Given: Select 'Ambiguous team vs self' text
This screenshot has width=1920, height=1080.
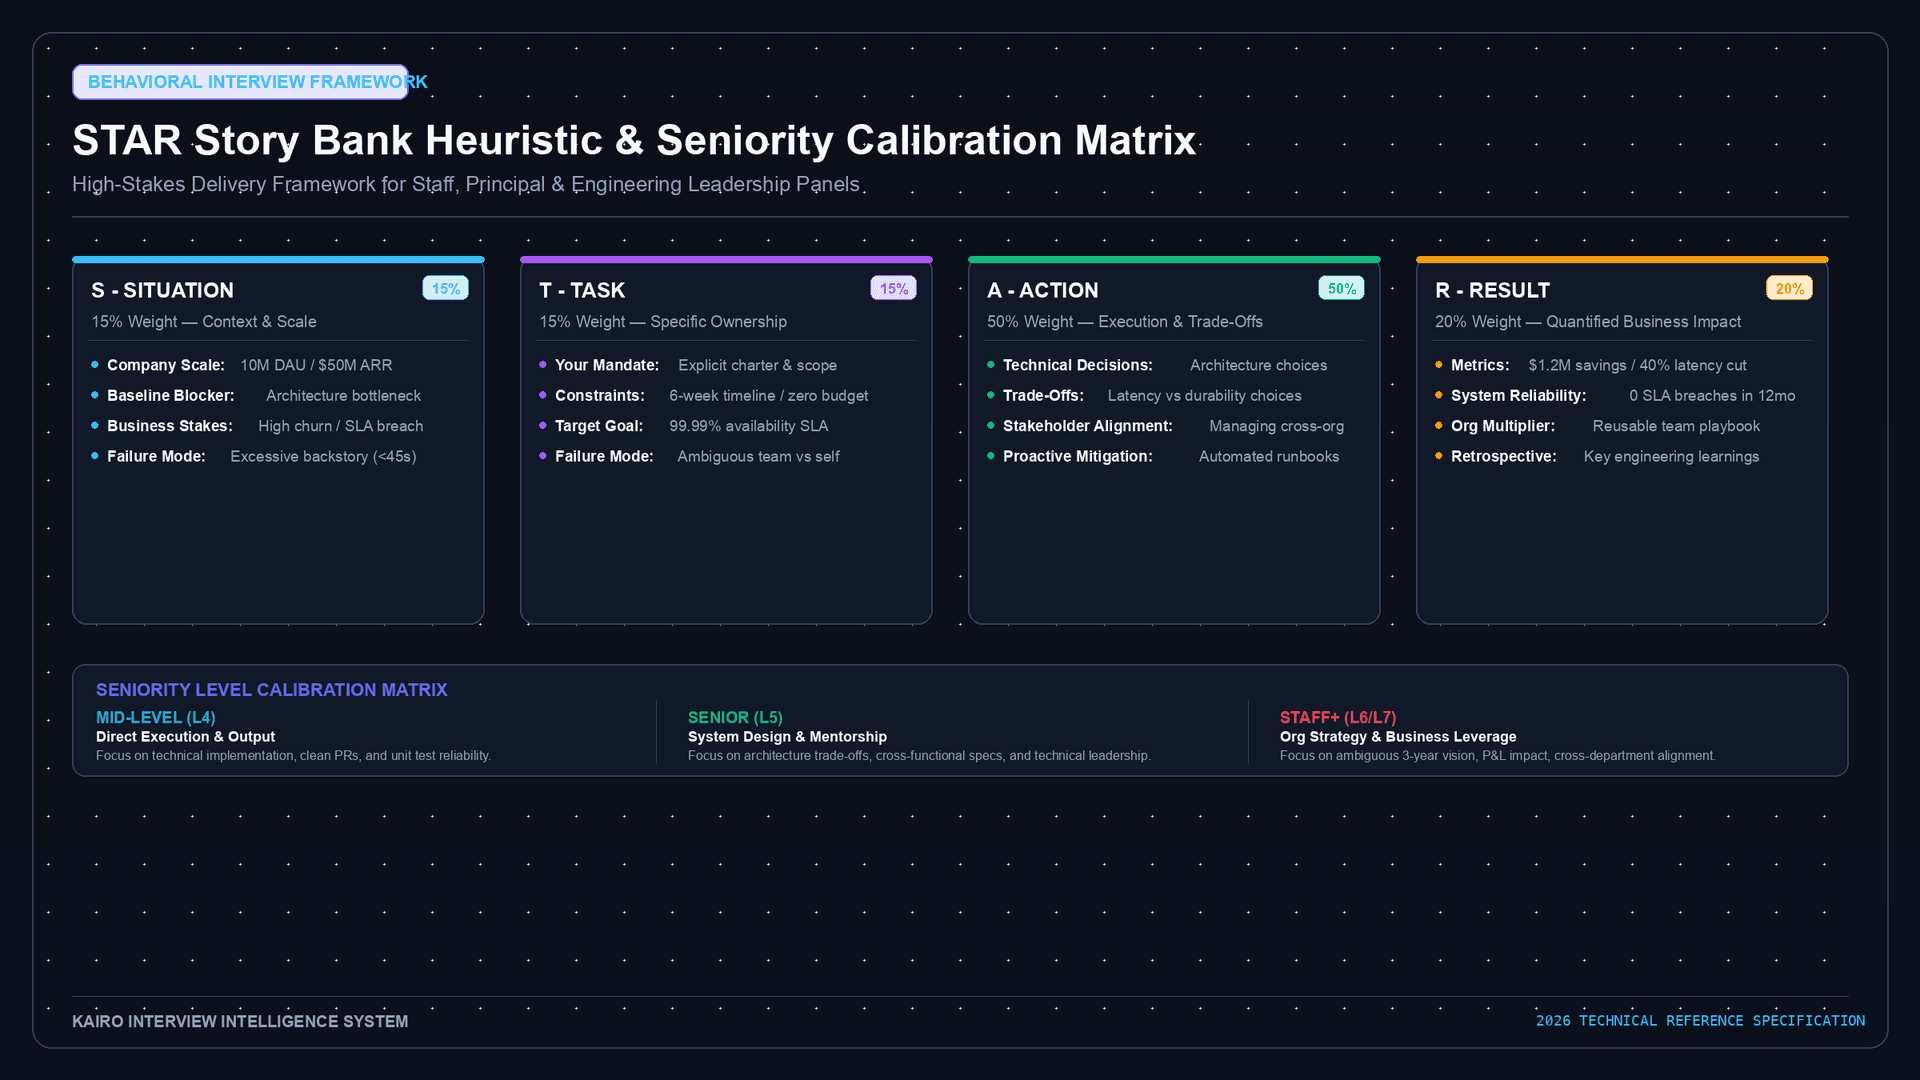Looking at the screenshot, I should [x=758, y=456].
